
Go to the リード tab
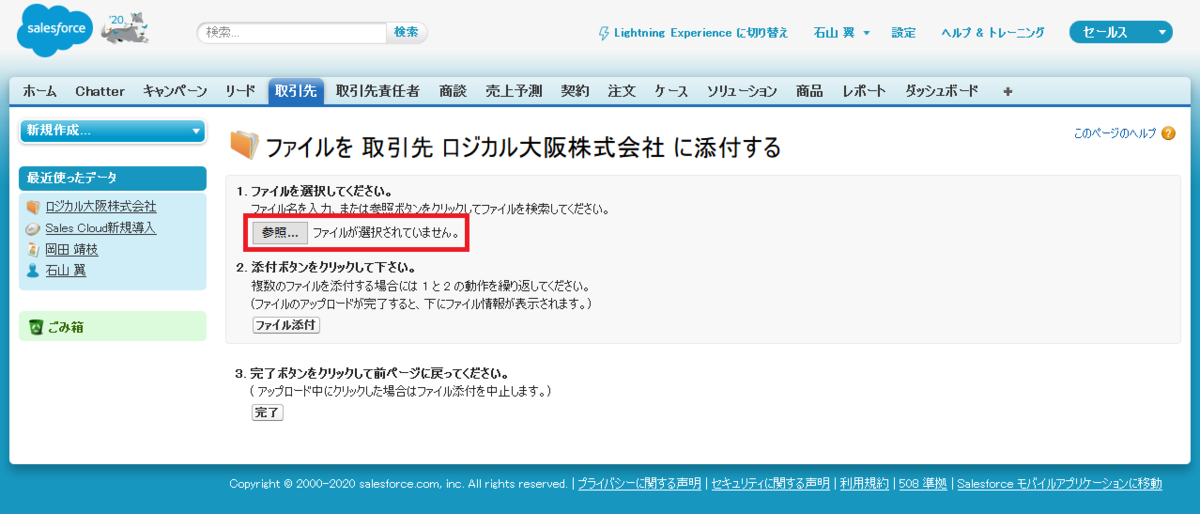click(x=240, y=91)
